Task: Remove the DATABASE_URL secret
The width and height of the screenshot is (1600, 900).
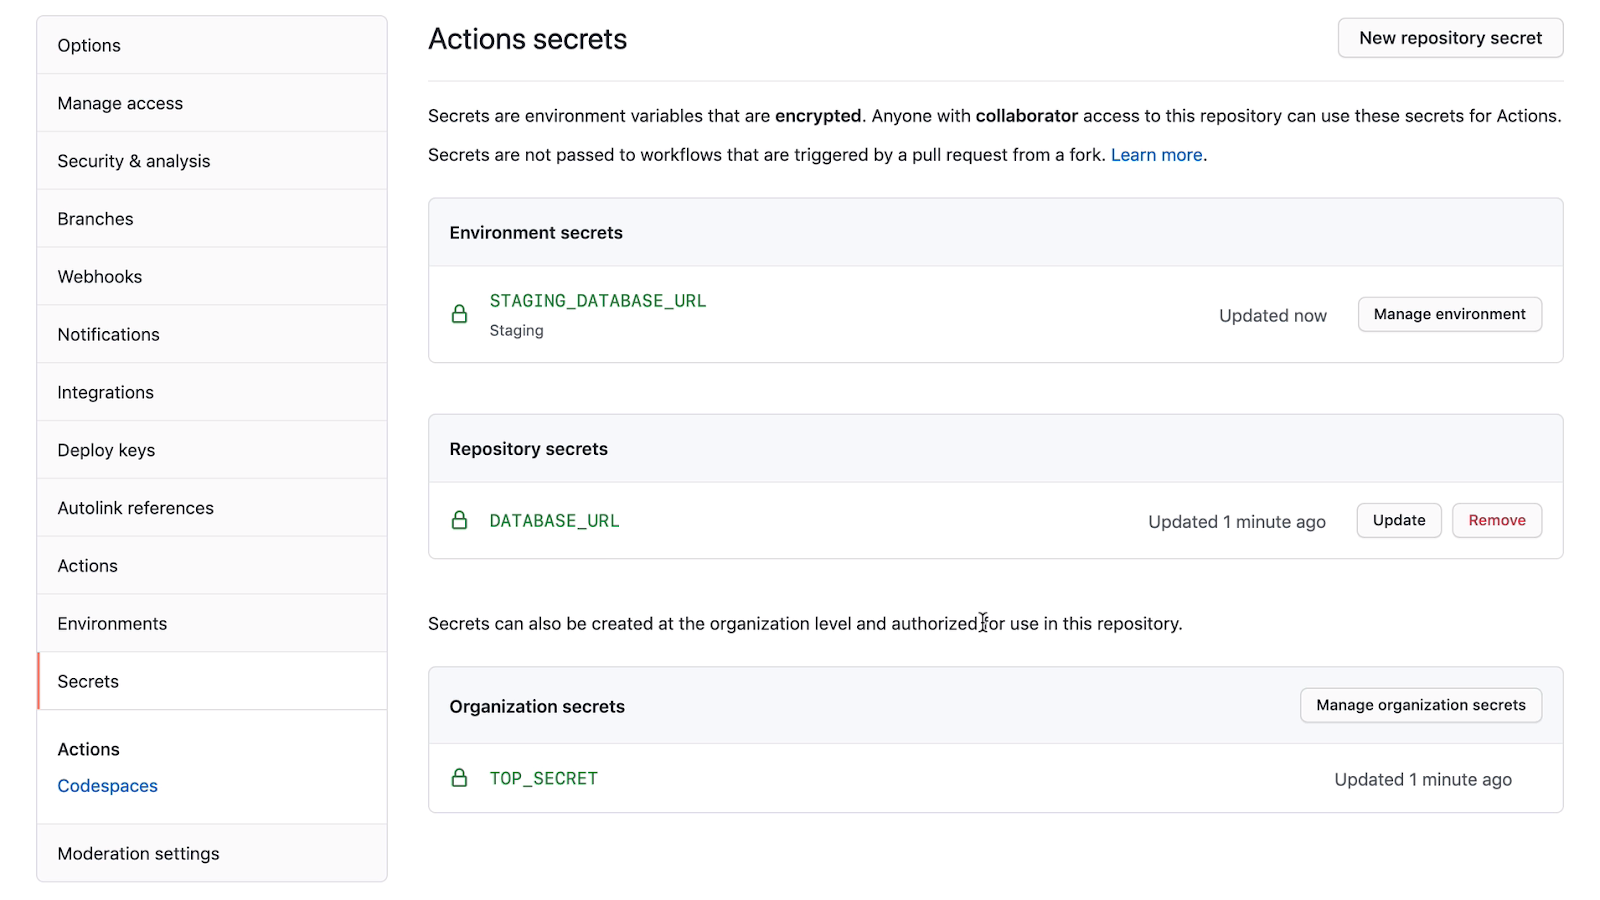Action: tap(1496, 520)
